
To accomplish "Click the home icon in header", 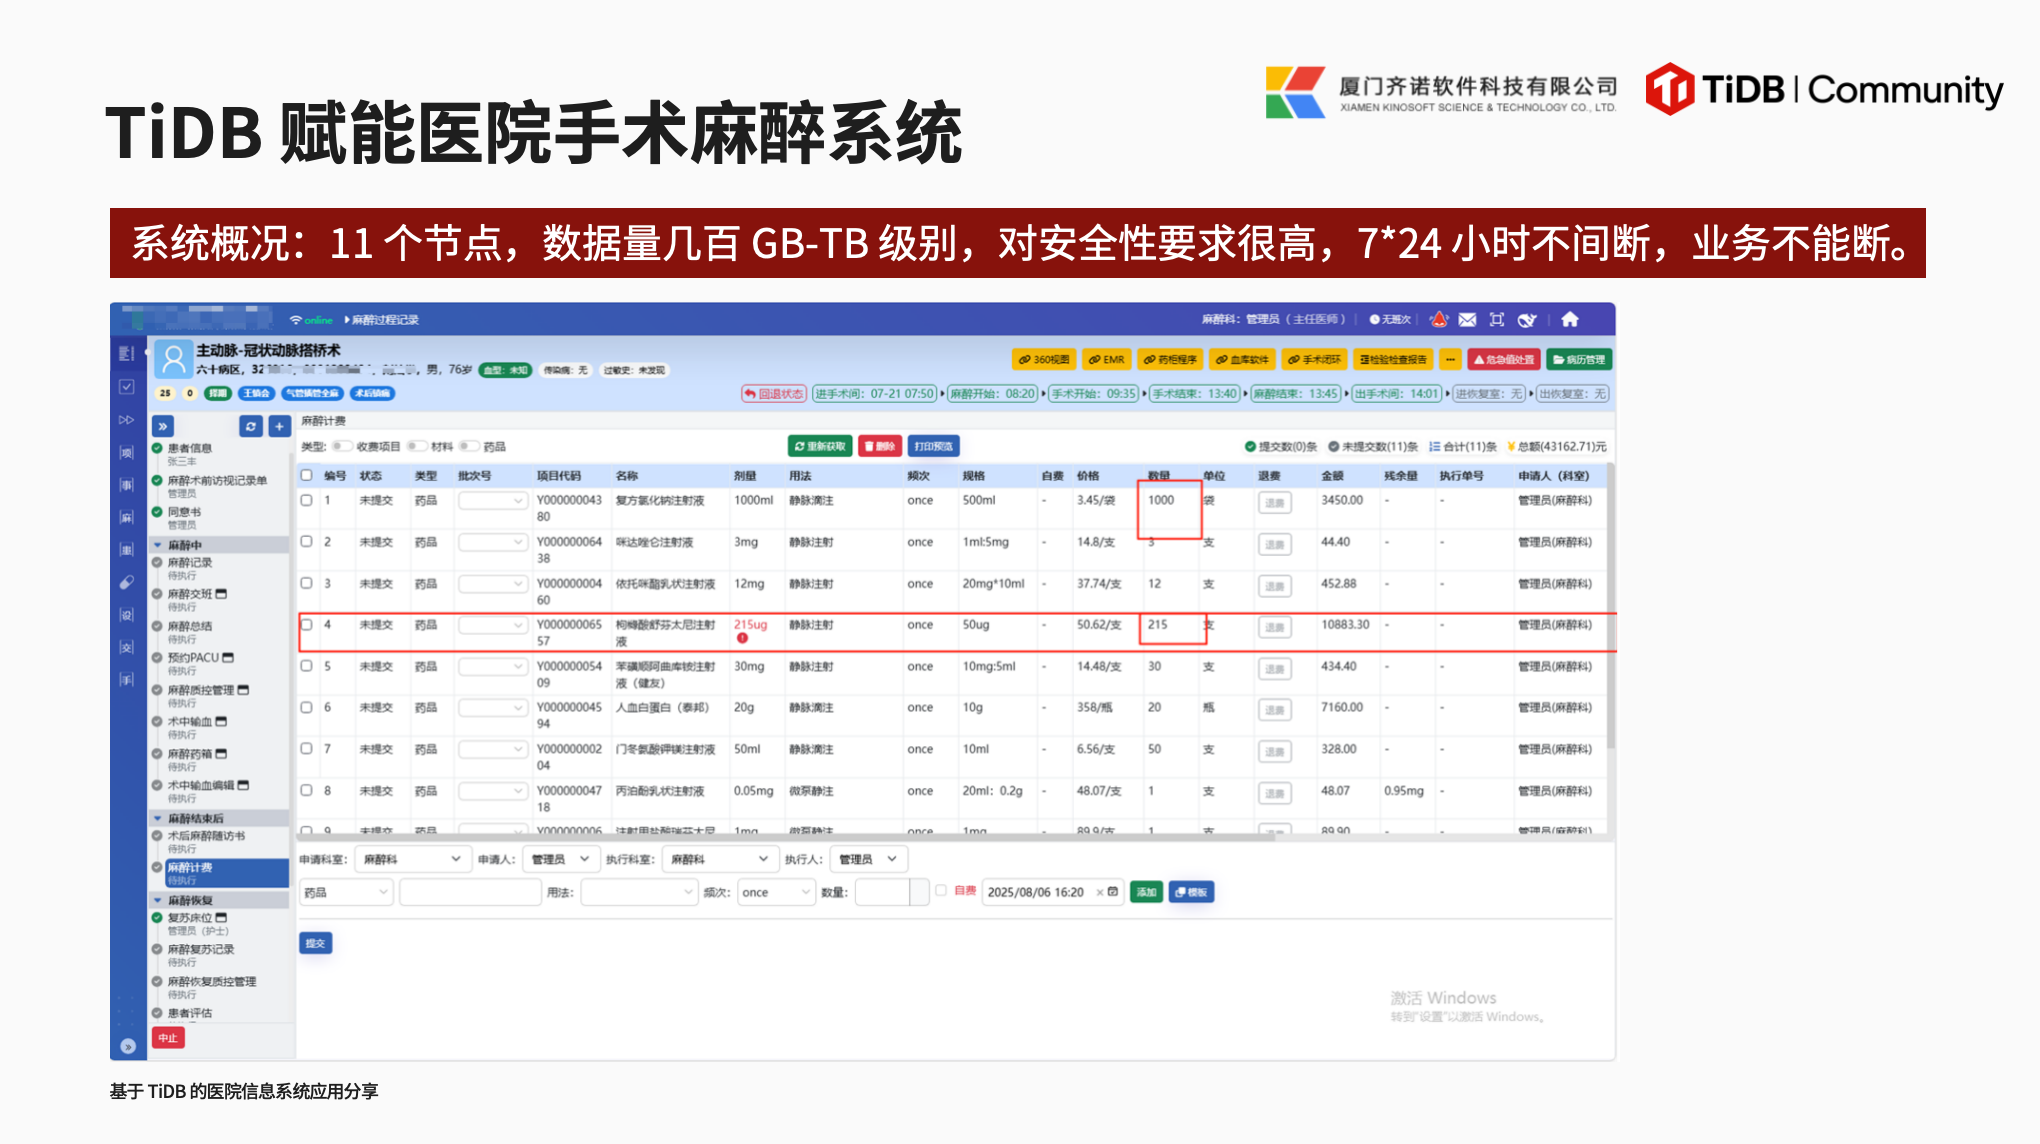I will tap(1569, 319).
